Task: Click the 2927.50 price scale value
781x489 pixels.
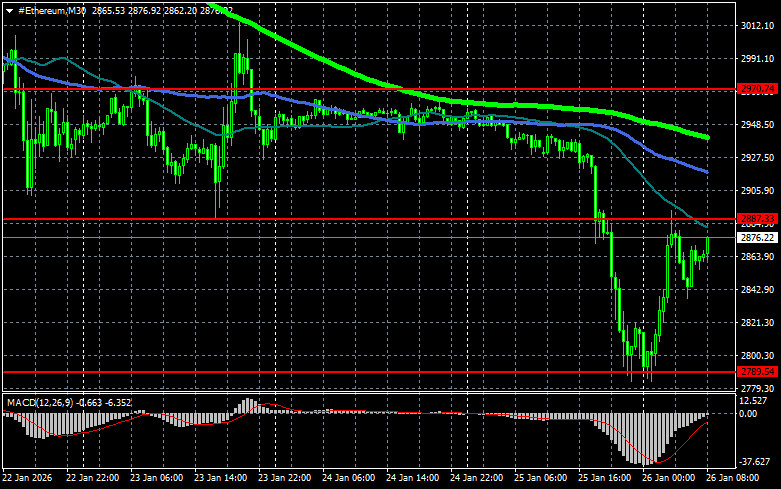Action: [x=758, y=157]
